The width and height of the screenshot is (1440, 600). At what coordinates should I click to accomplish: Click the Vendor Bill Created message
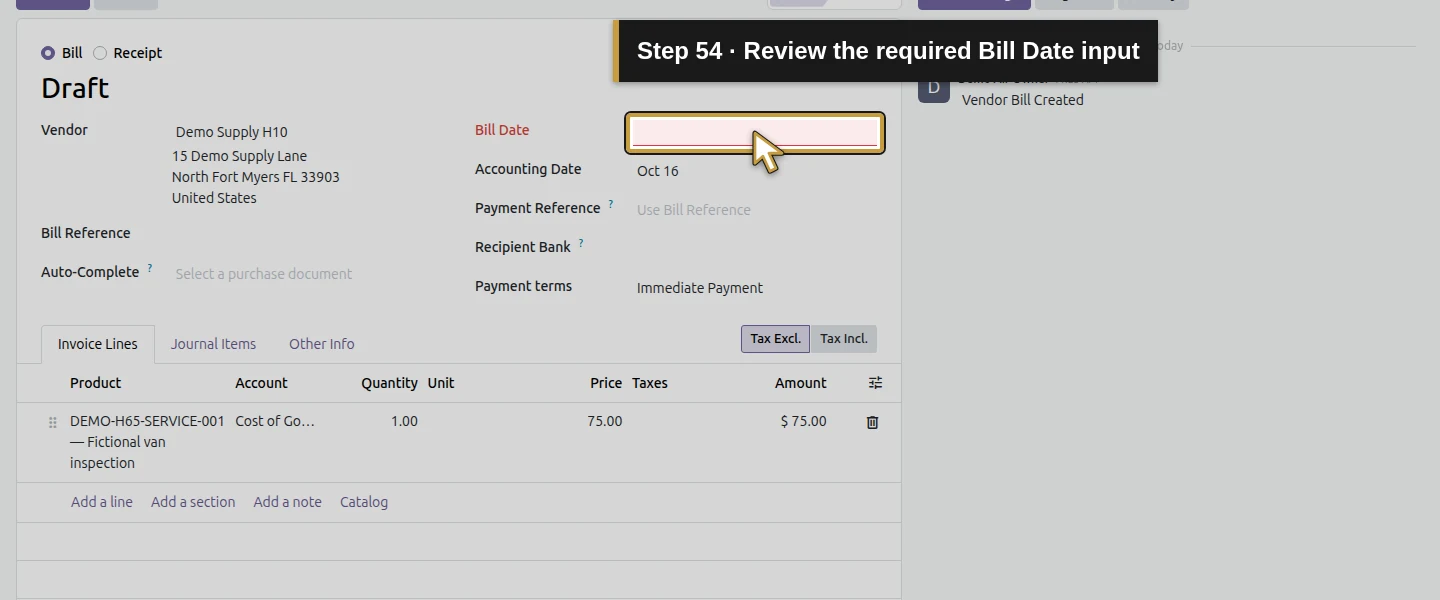point(1023,100)
